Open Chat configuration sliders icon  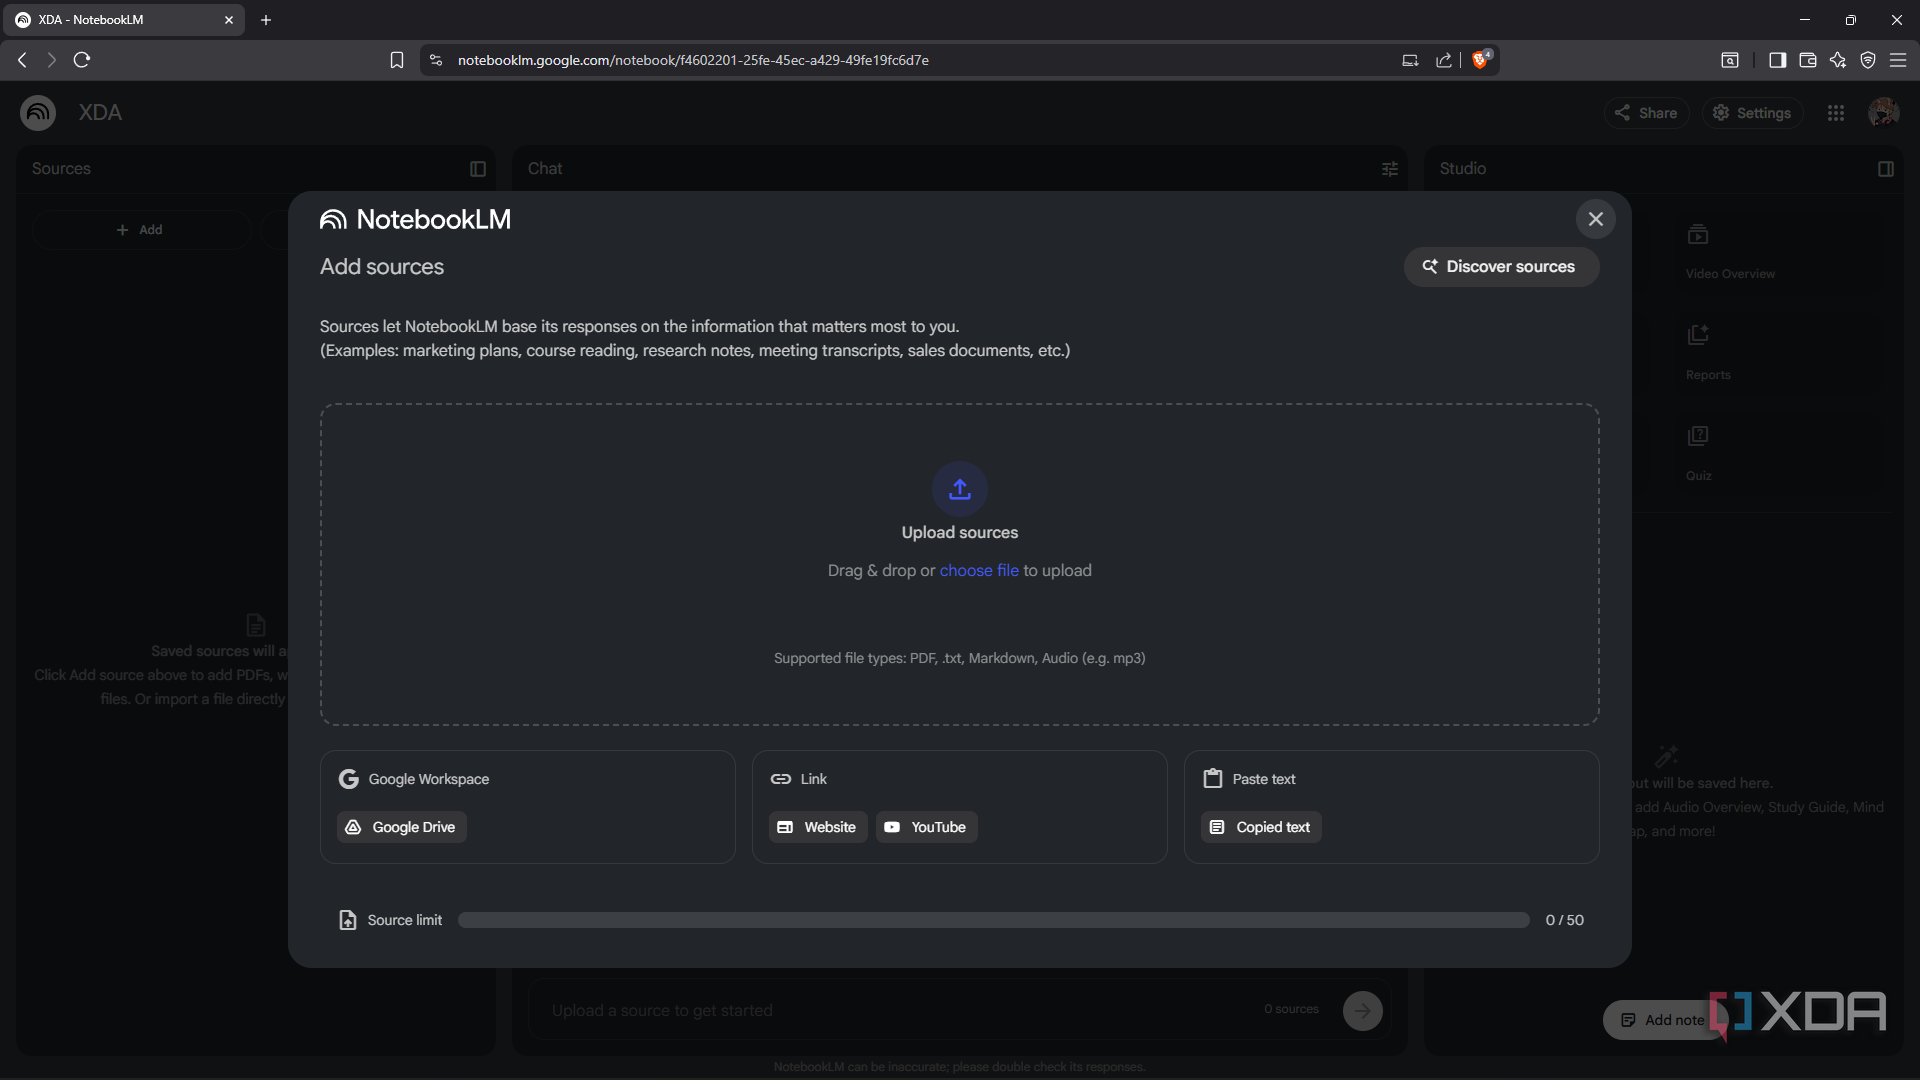click(1389, 169)
